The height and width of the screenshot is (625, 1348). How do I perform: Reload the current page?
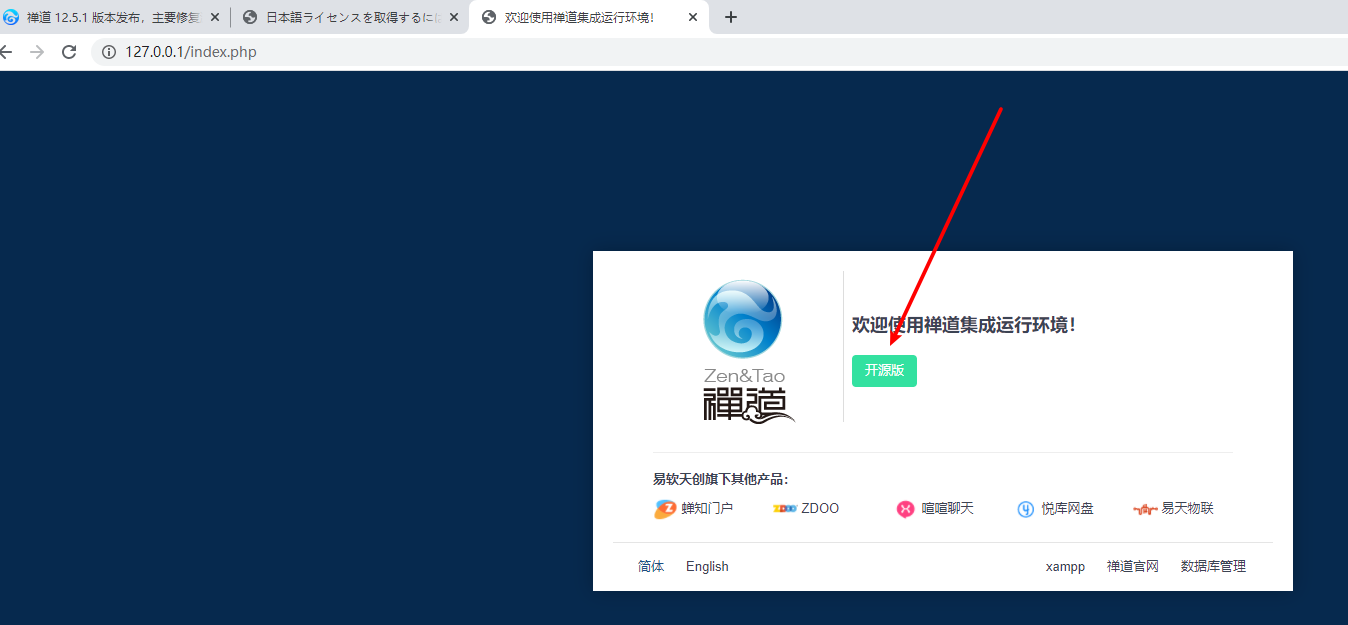tap(69, 52)
